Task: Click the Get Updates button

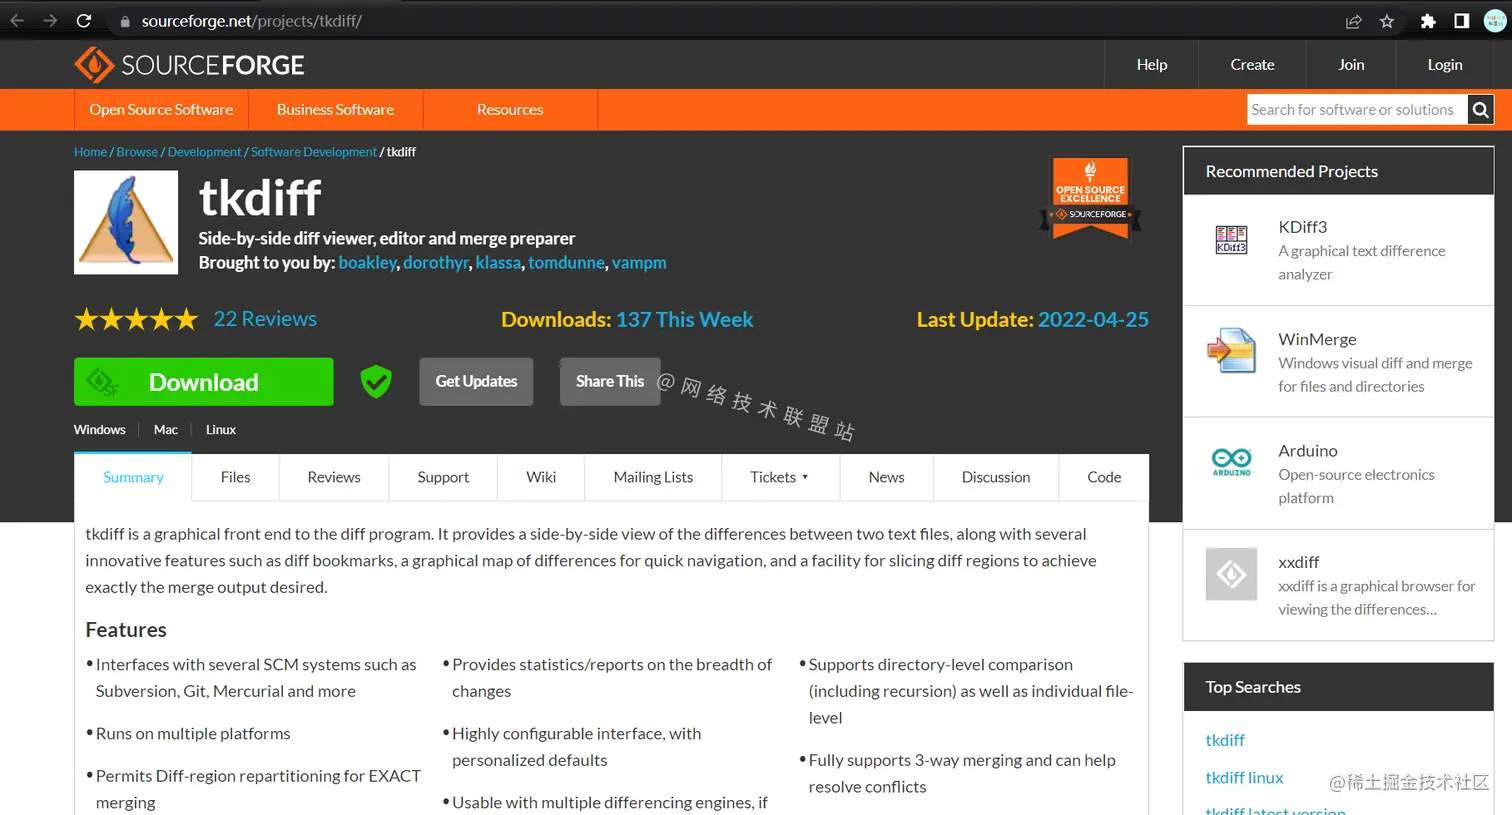Action: pos(476,382)
